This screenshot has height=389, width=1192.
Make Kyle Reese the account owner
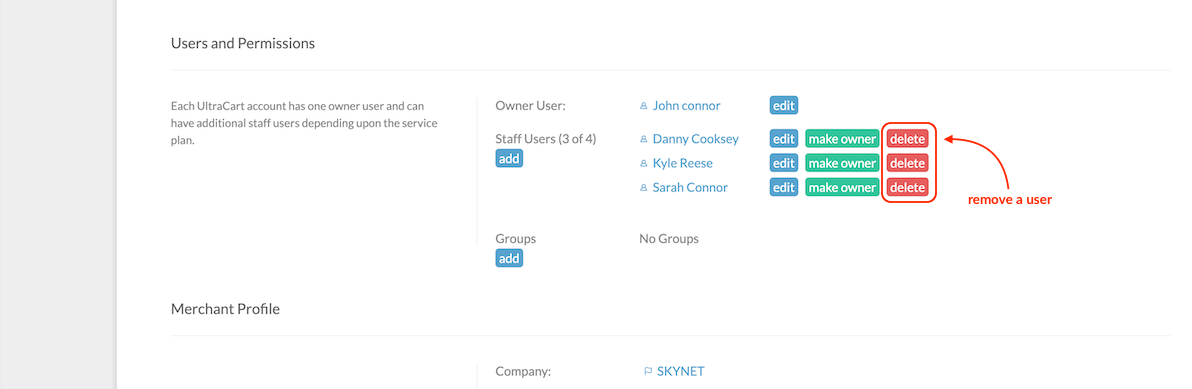[842, 163]
